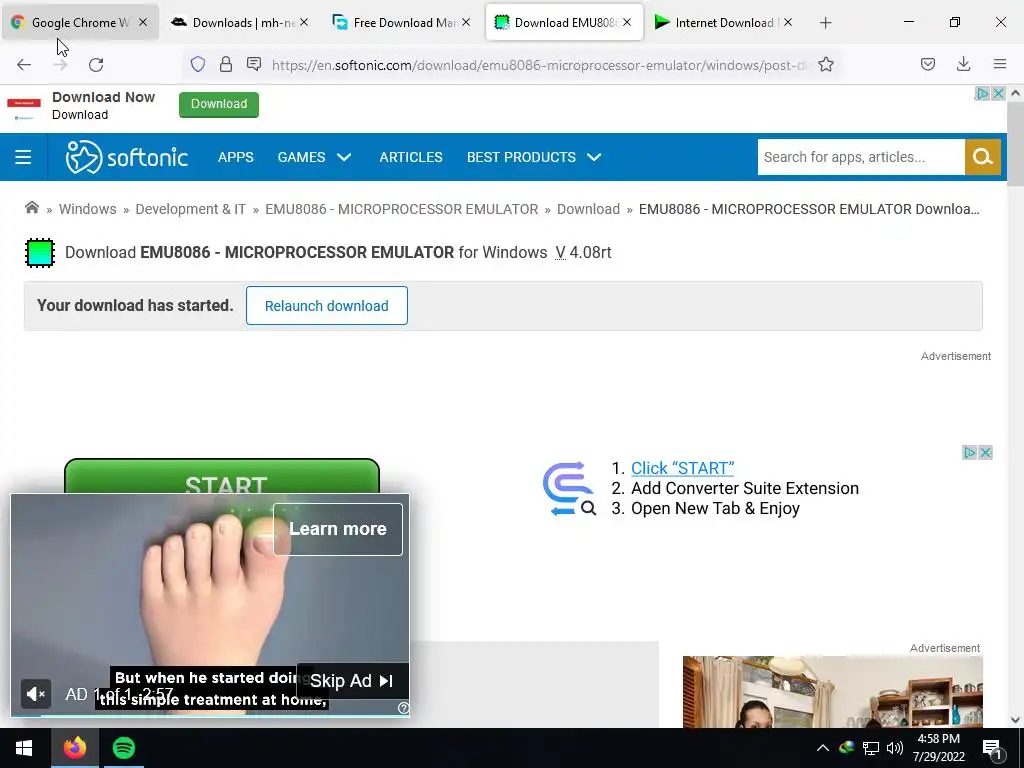The width and height of the screenshot is (1024, 768).
Task: Click the EMU8086 green chip icon
Action: pos(40,253)
